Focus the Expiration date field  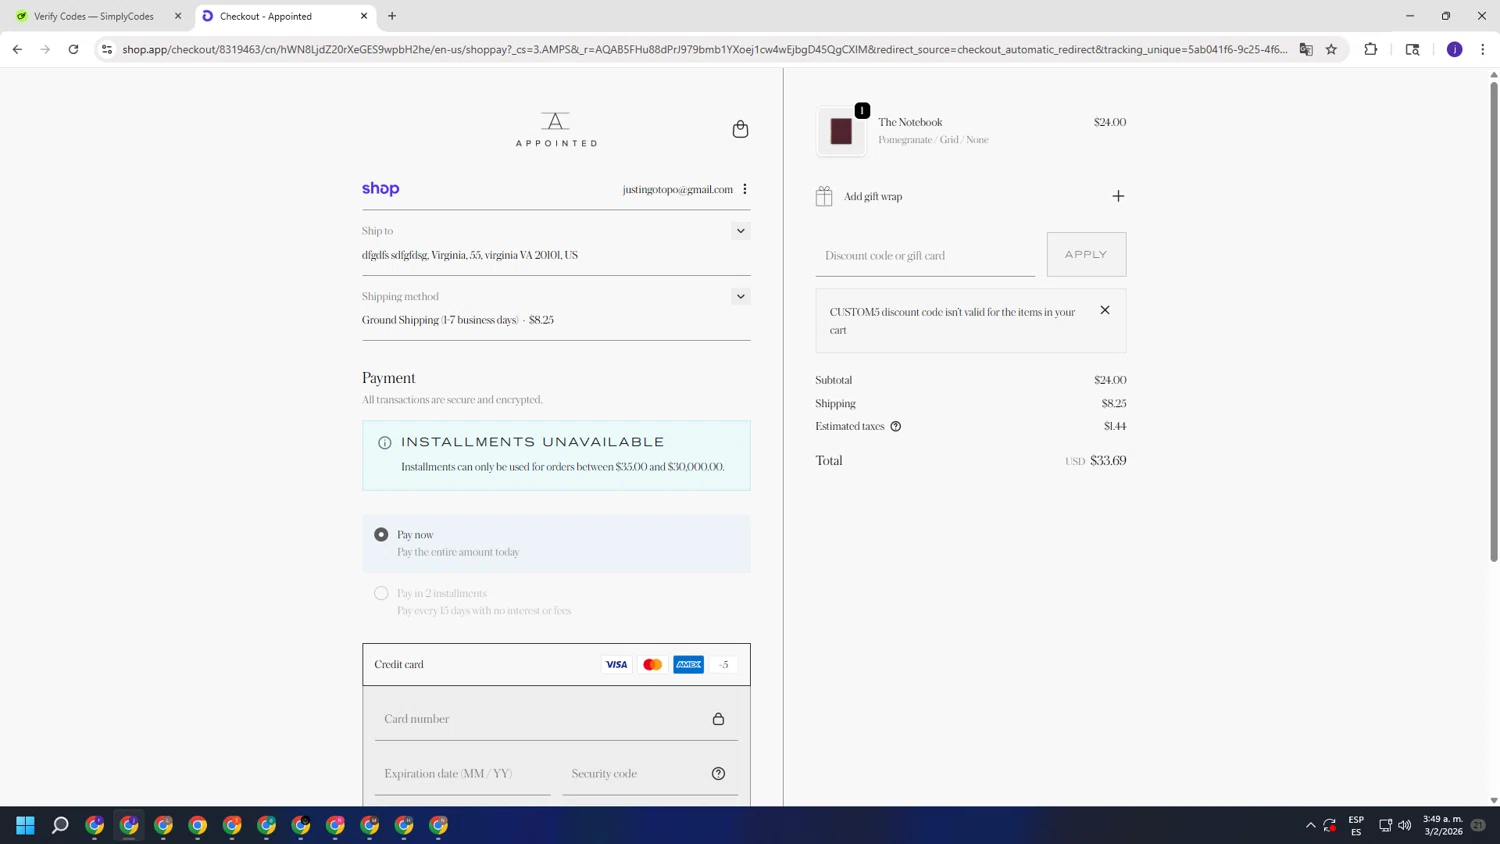(x=462, y=774)
